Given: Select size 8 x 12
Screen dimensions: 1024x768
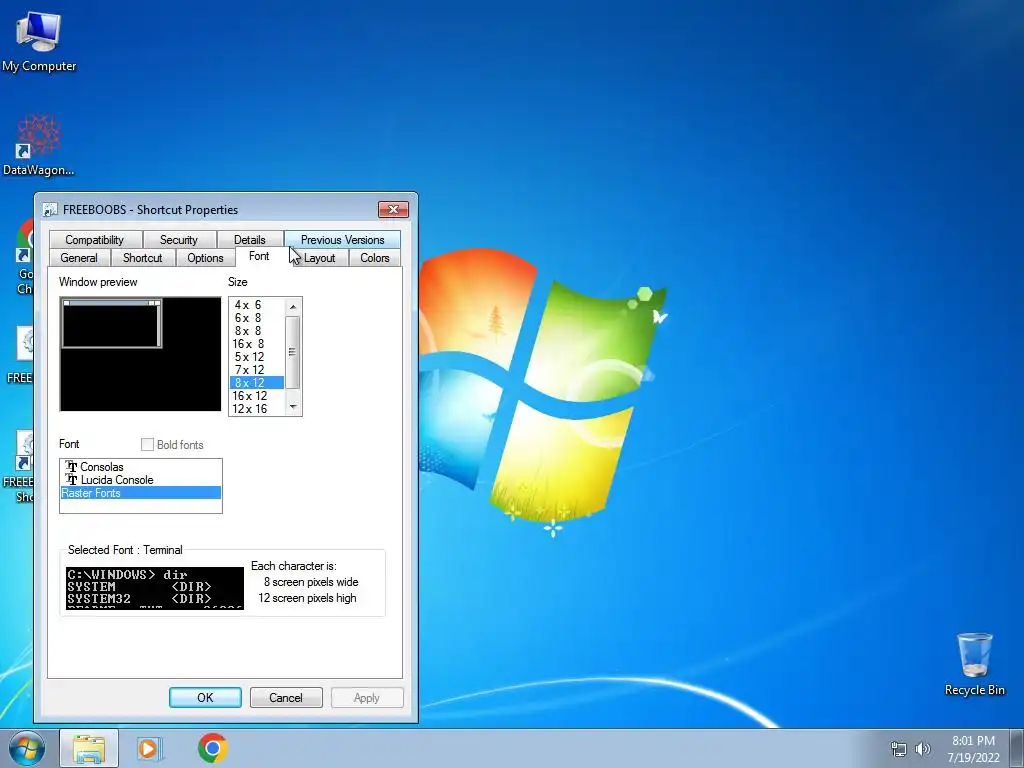Looking at the screenshot, I should click(257, 383).
